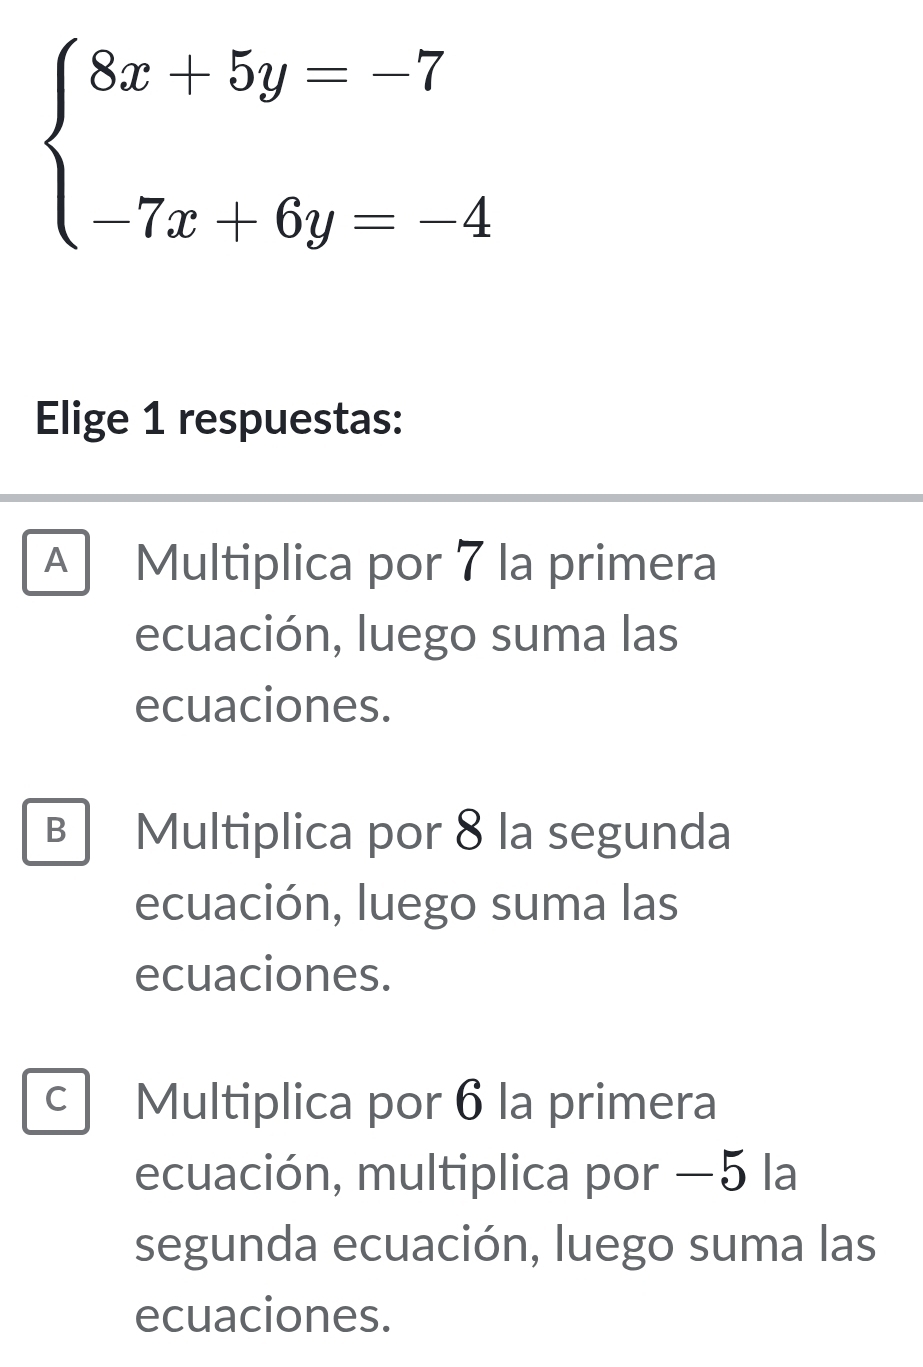The image size is (923, 1367).
Task: Click option A's line "ecuación, luego suma las"
Action: click(x=407, y=635)
